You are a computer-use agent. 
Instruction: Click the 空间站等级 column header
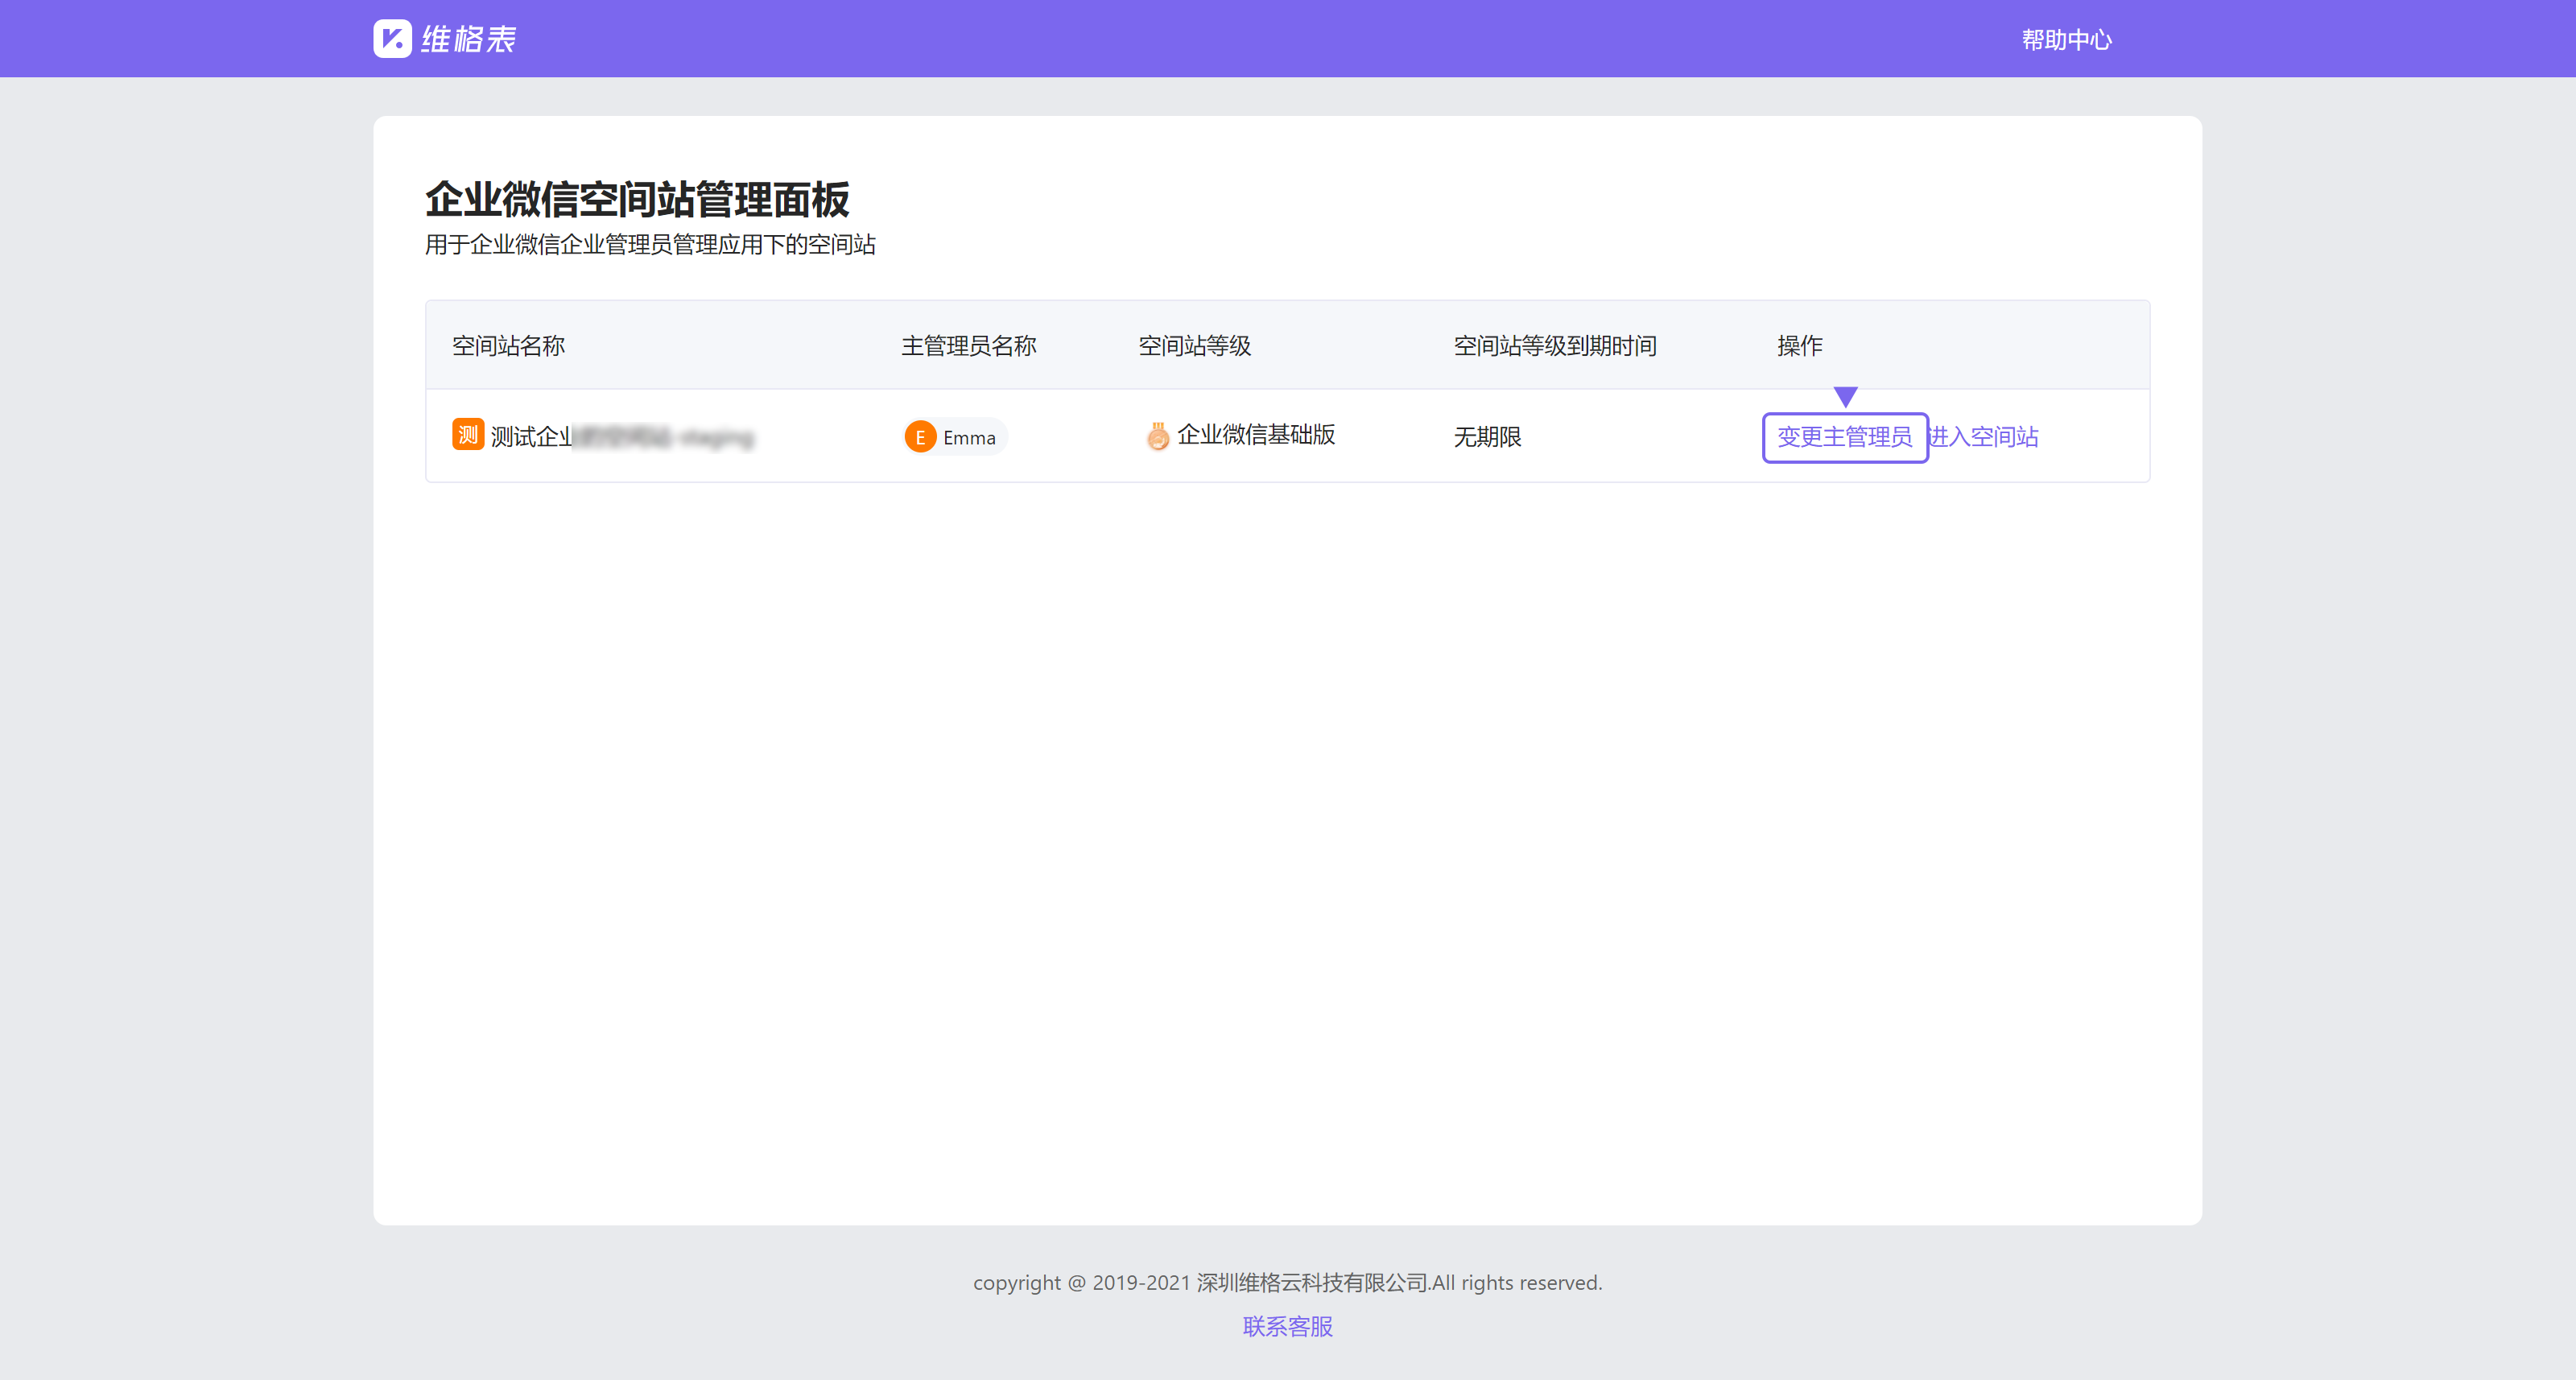point(1194,346)
